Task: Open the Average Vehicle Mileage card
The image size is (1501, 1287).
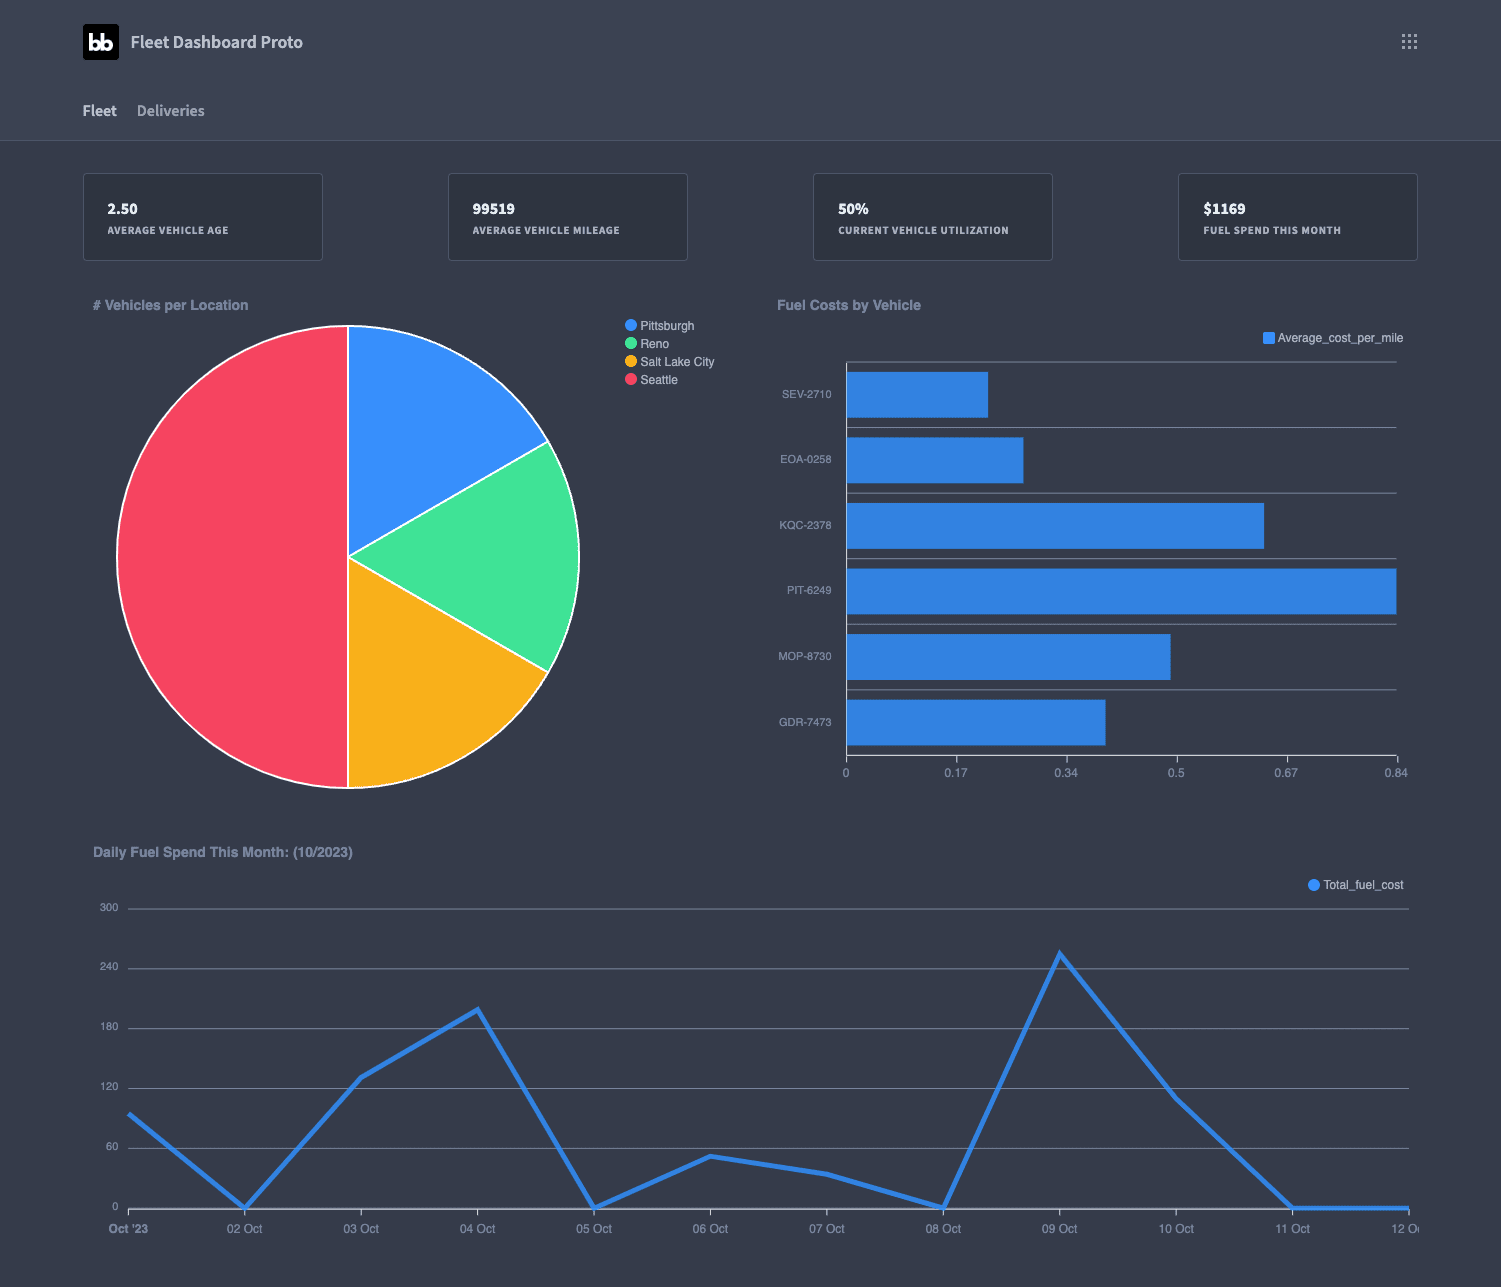Action: [568, 217]
